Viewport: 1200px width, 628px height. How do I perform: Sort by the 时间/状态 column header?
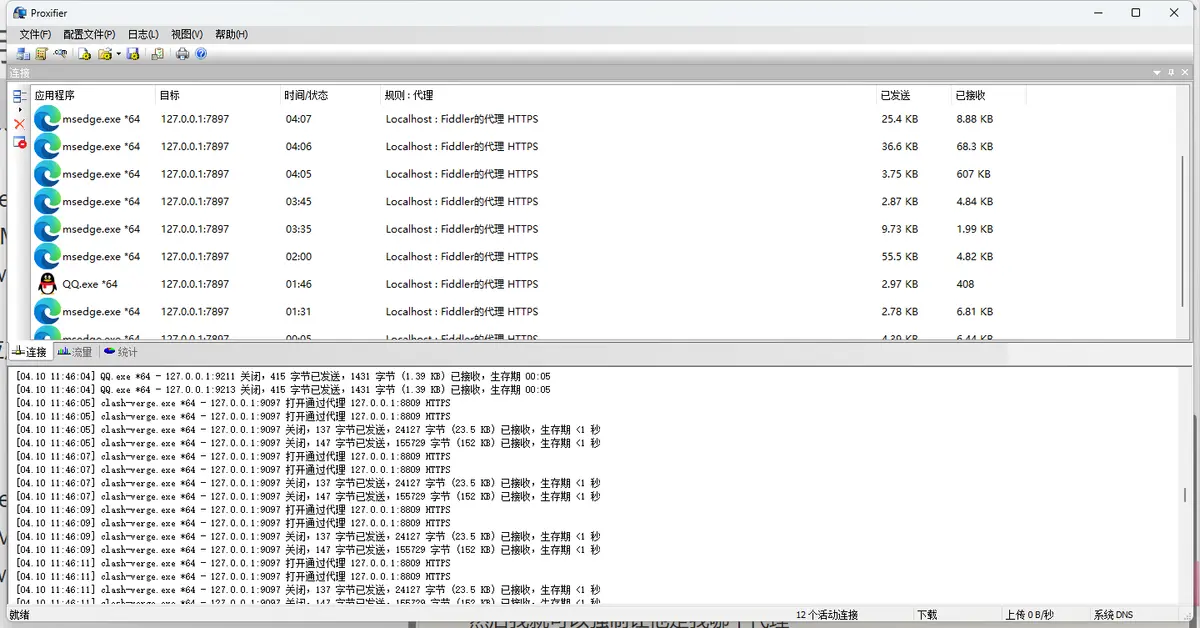(331, 95)
